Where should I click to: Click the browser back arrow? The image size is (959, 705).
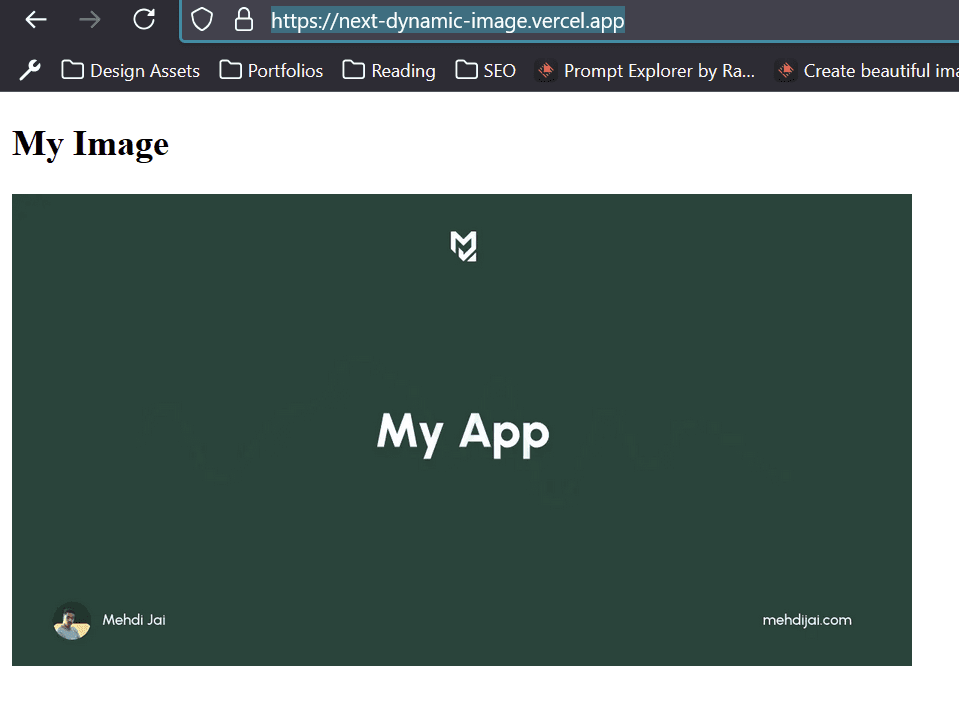pos(36,20)
